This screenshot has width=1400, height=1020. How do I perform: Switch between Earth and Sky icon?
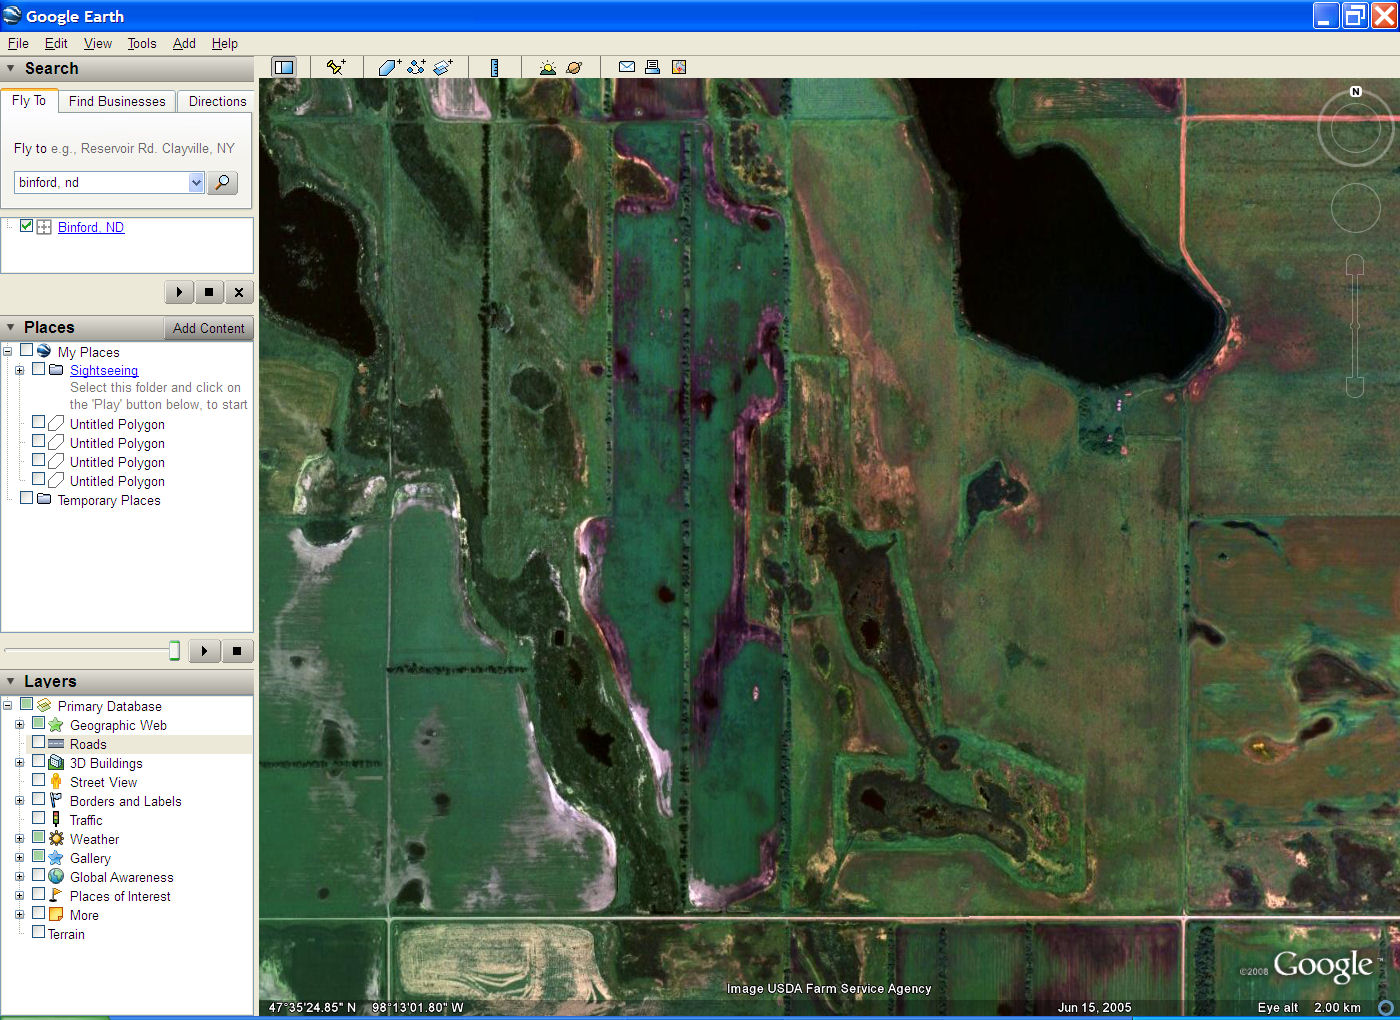click(574, 67)
